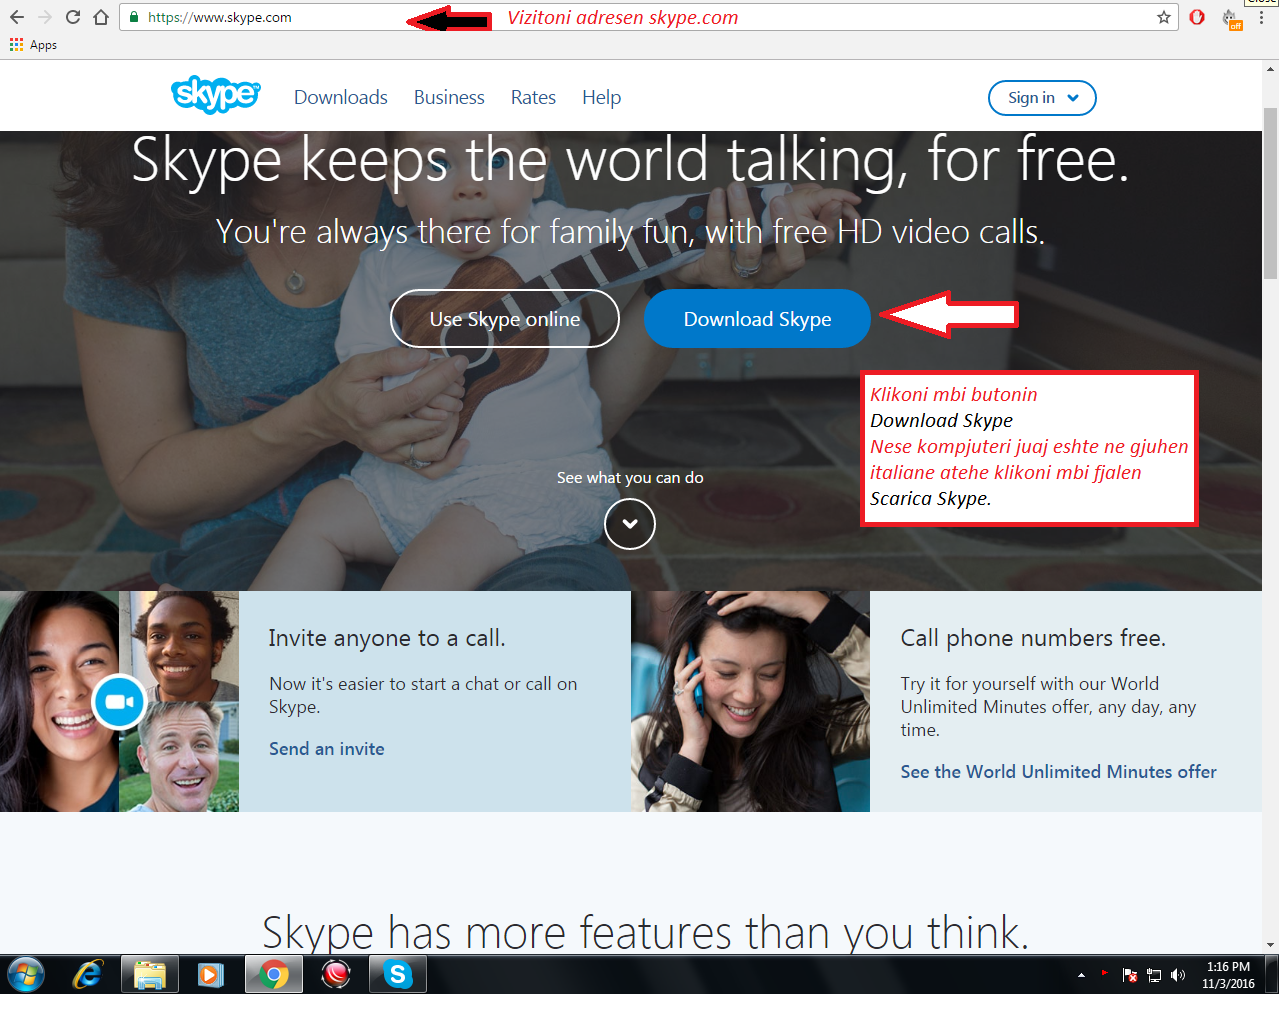Click the page vertical scrollbar thumb

click(x=1271, y=193)
